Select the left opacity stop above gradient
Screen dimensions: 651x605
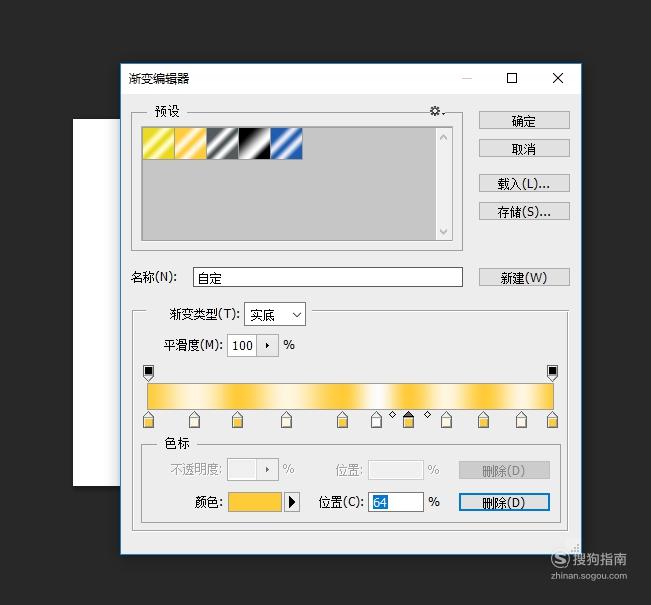[x=148, y=372]
